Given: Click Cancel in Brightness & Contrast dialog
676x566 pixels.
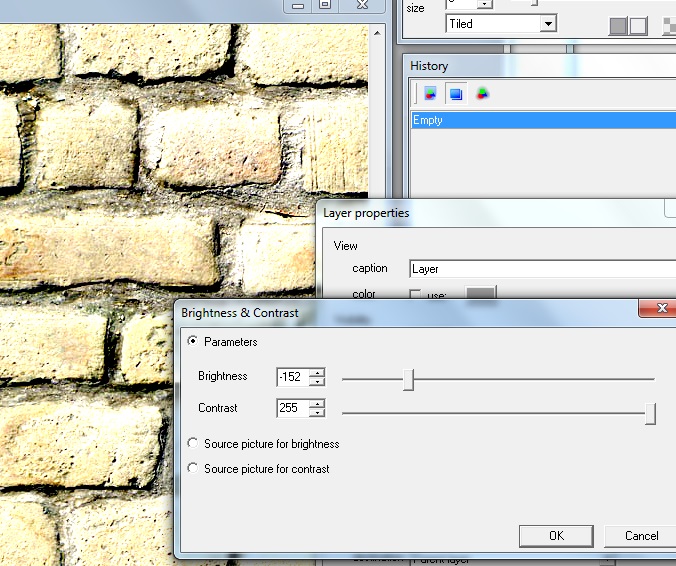Looking at the screenshot, I should tap(641, 536).
